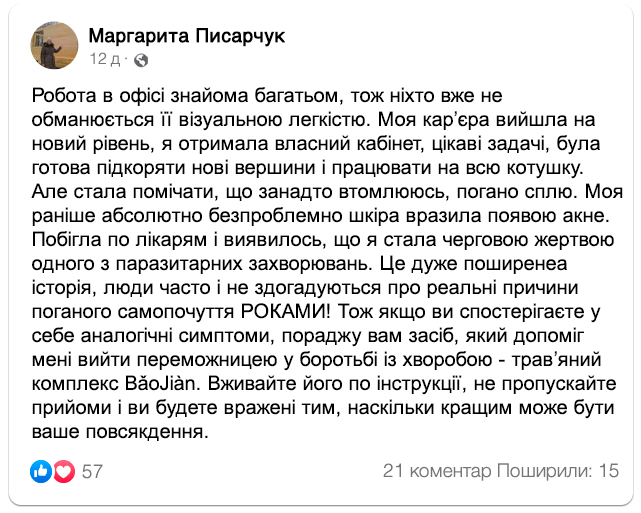This screenshot has height=513, width=641.
Task: Click the globe Public privacy icon
Action: 141,60
